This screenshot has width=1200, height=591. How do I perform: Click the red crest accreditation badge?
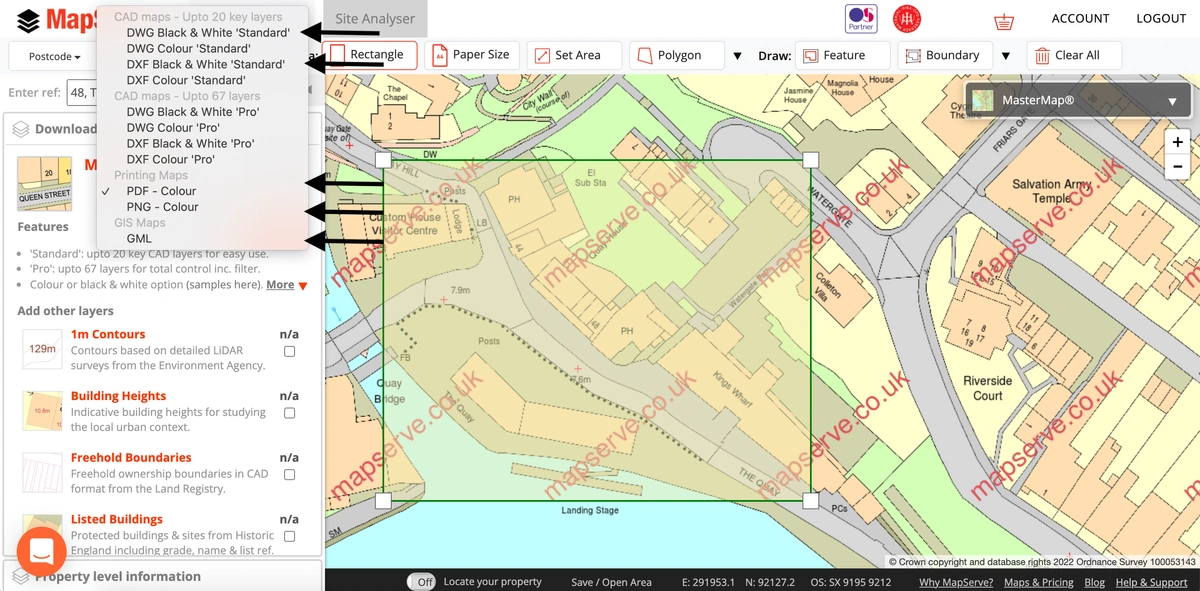pos(907,18)
